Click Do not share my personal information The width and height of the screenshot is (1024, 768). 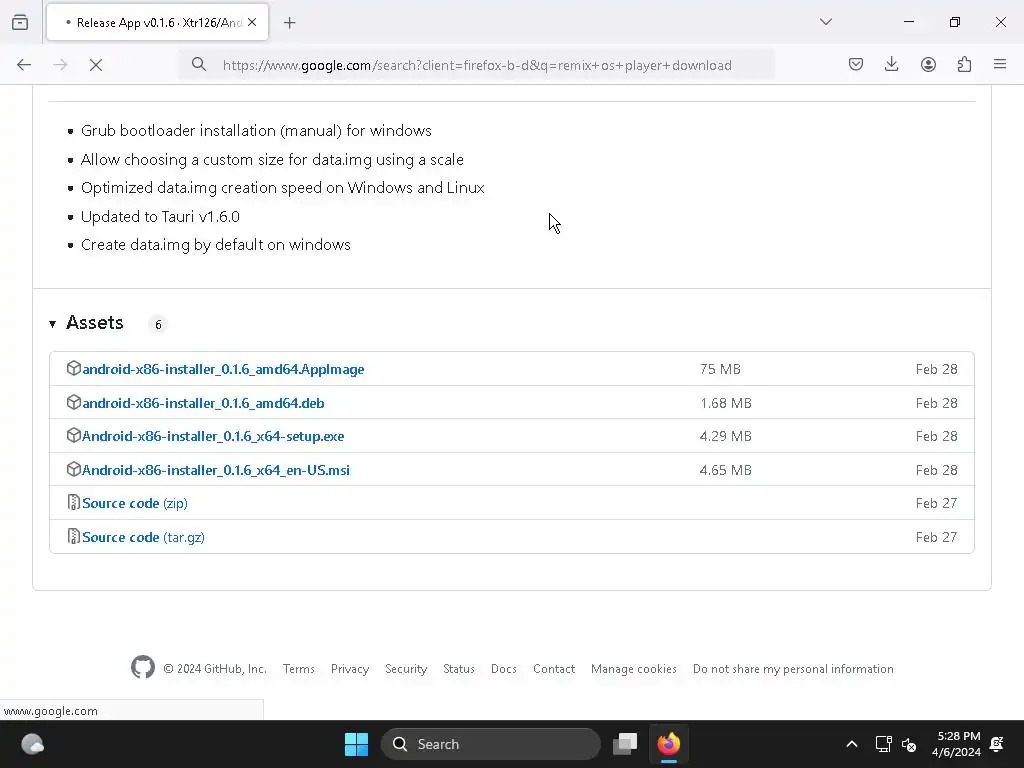pyautogui.click(x=793, y=669)
